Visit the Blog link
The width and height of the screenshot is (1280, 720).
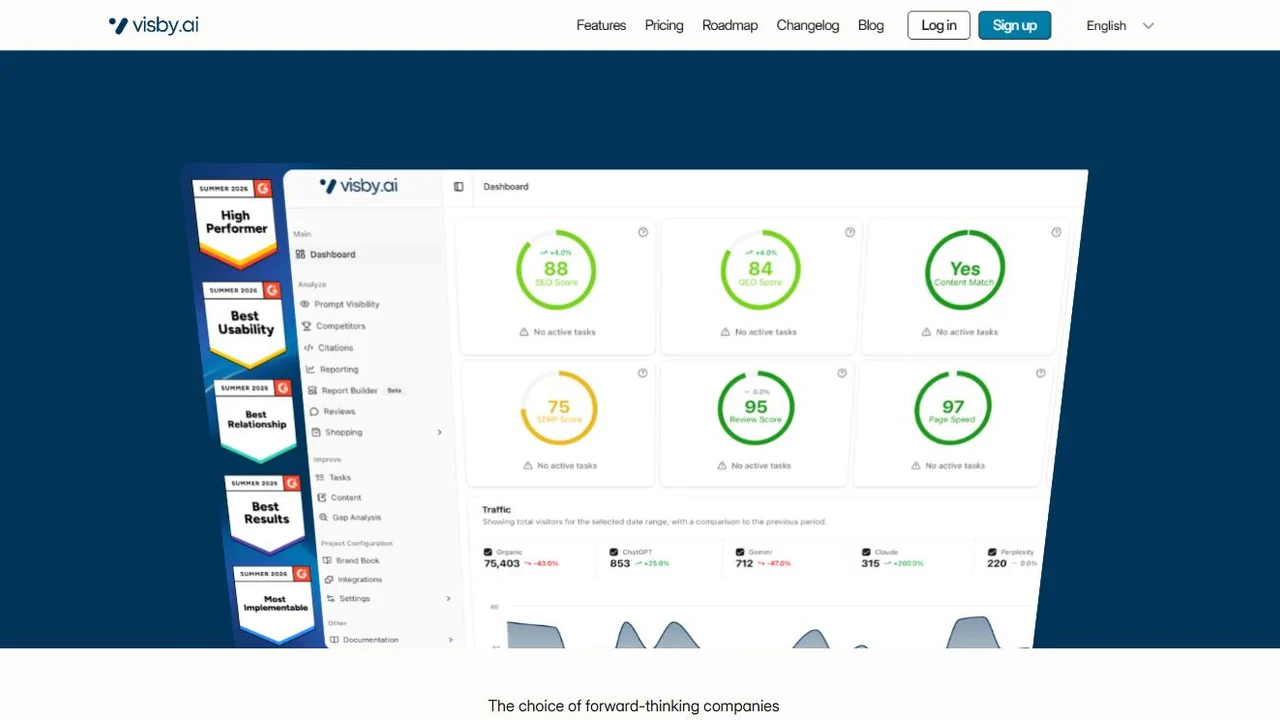click(x=871, y=25)
